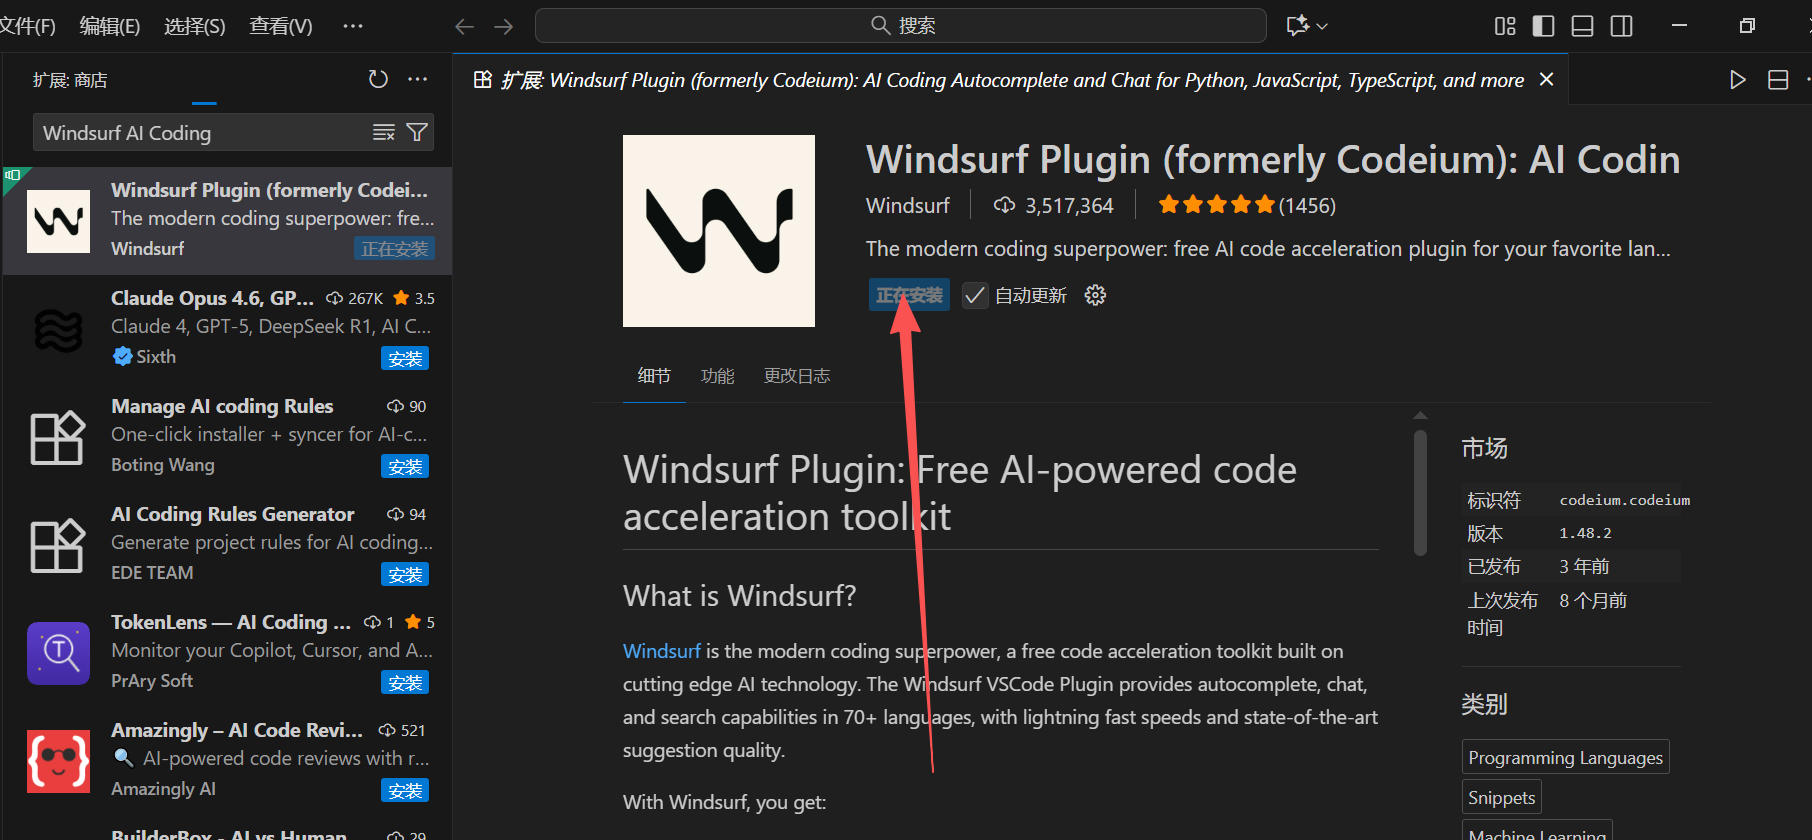
Task: Click Windsurf list item logo thumbnail
Action: [x=58, y=221]
